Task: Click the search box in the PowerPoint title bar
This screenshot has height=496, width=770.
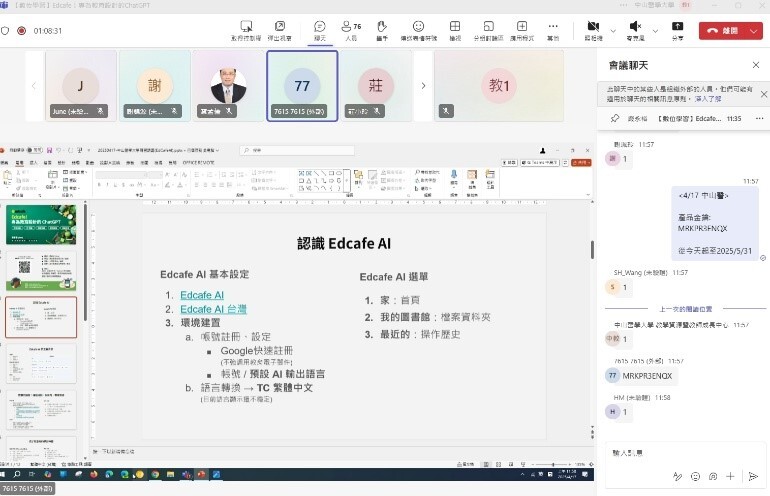Action: (x=297, y=150)
